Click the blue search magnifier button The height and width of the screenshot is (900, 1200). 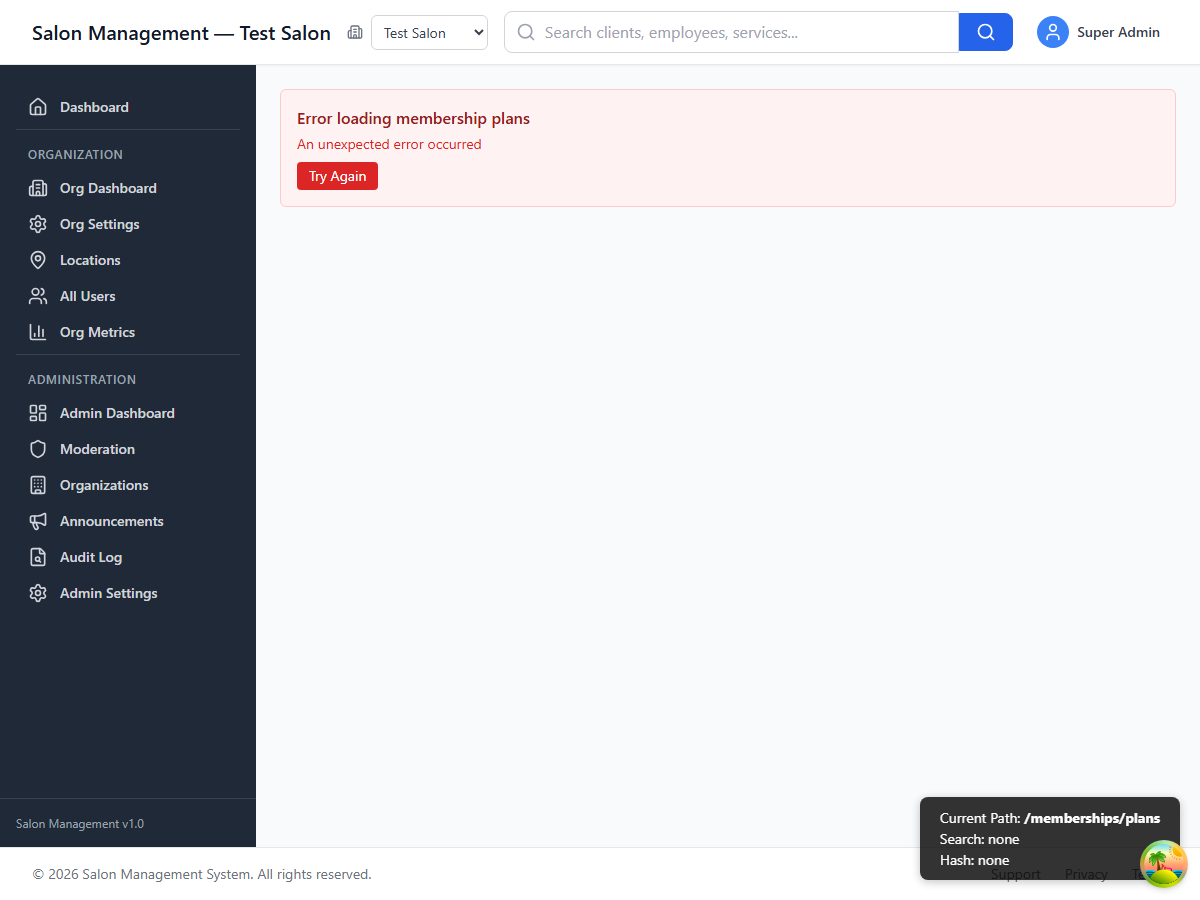985,32
